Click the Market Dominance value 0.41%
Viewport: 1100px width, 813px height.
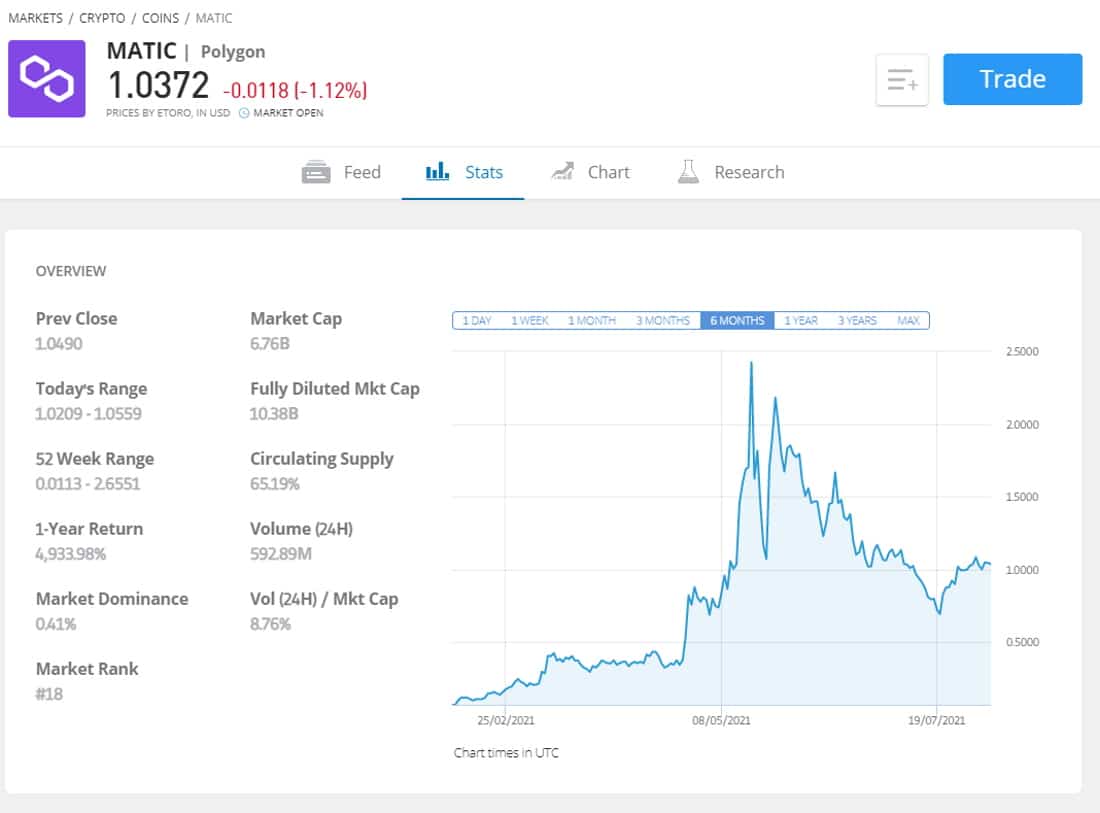[55, 624]
